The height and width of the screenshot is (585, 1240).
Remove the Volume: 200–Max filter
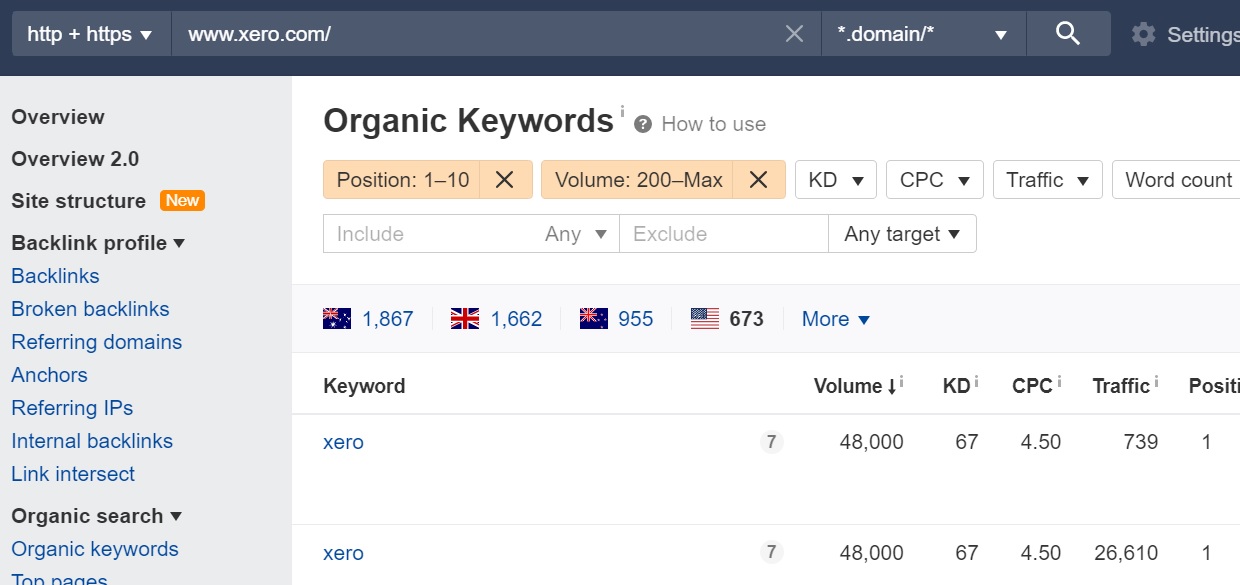(759, 180)
